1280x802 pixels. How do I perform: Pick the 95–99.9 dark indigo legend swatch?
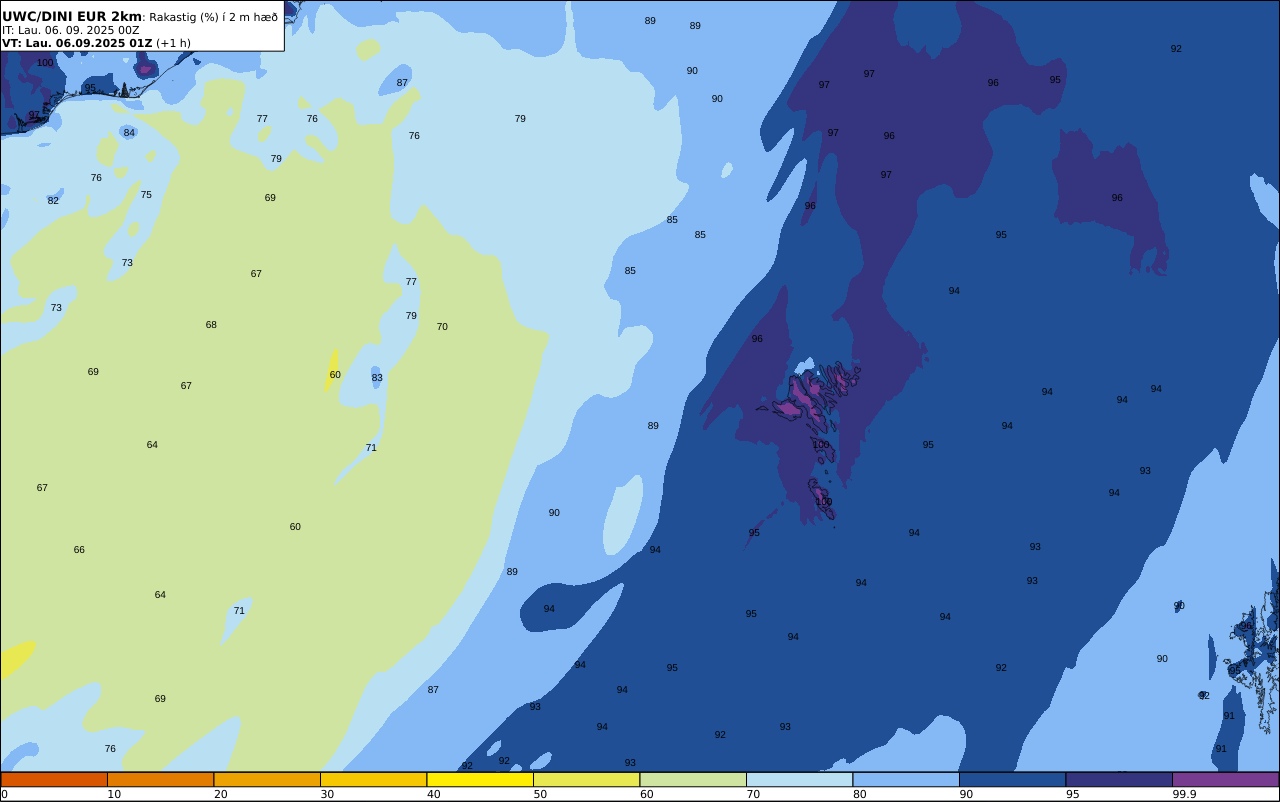[1119, 779]
